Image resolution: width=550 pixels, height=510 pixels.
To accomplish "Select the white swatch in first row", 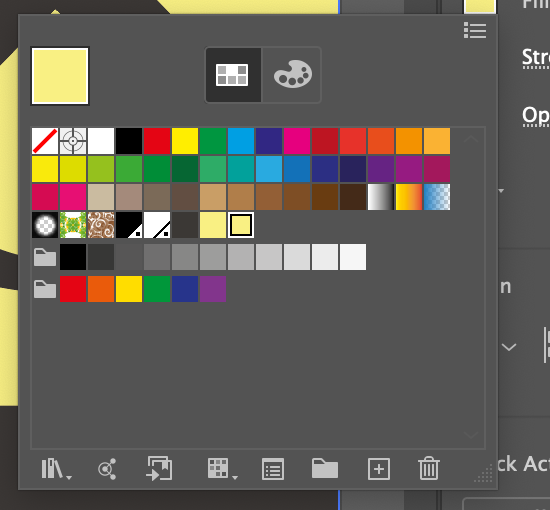I will coord(101,141).
